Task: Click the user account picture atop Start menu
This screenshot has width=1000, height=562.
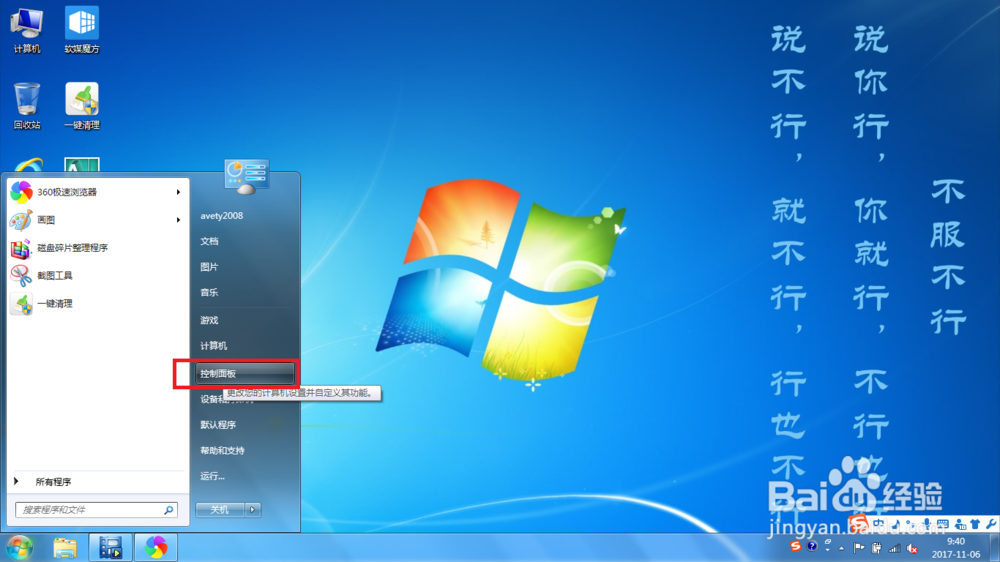Action: tap(246, 176)
